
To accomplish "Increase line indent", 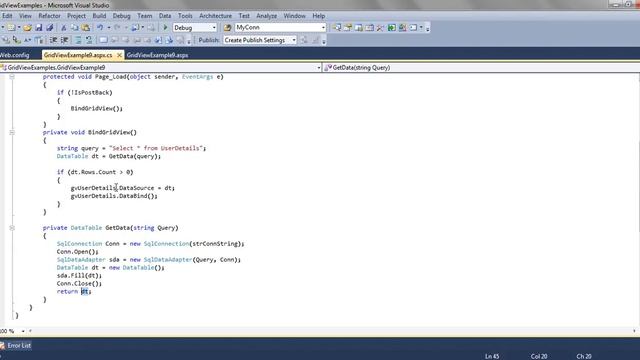I will point(64,40).
